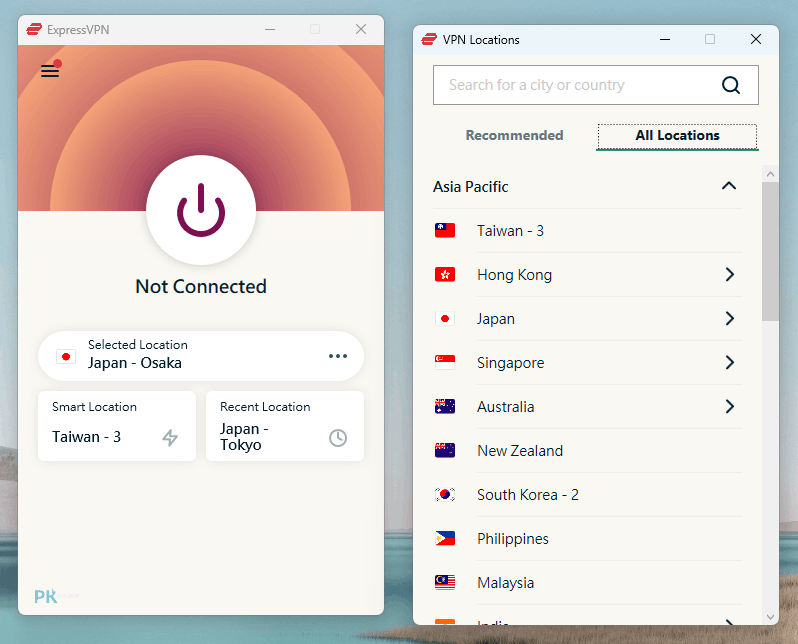Click the South Korea flag icon
798x644 pixels.
[x=445, y=494]
